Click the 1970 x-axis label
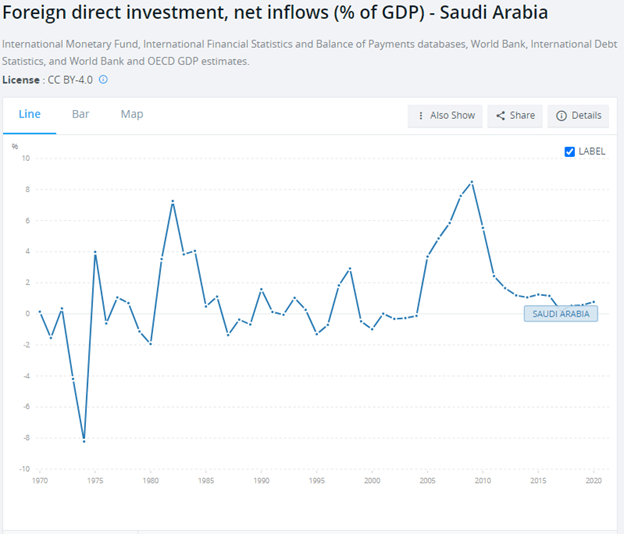The image size is (624, 534). tap(40, 481)
